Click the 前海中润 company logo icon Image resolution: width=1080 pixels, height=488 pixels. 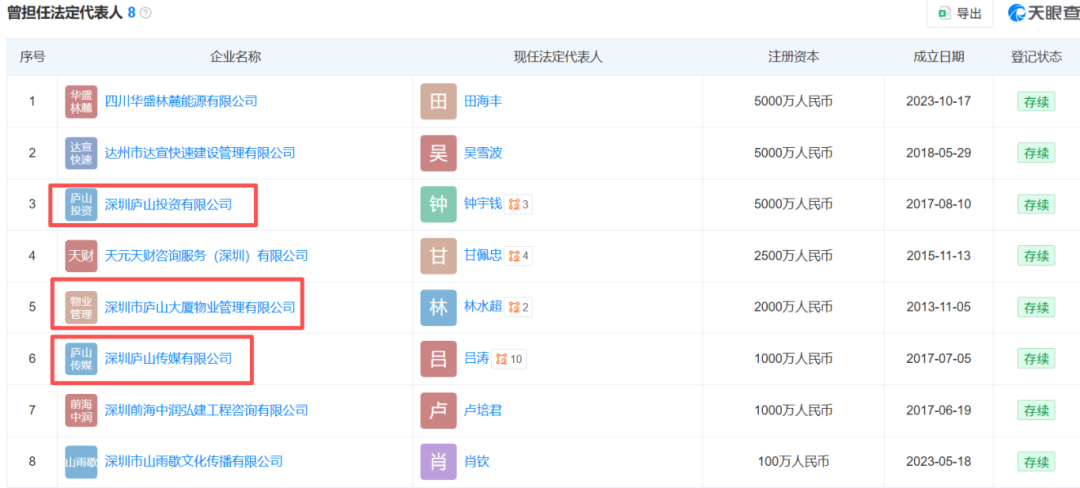pyautogui.click(x=81, y=410)
